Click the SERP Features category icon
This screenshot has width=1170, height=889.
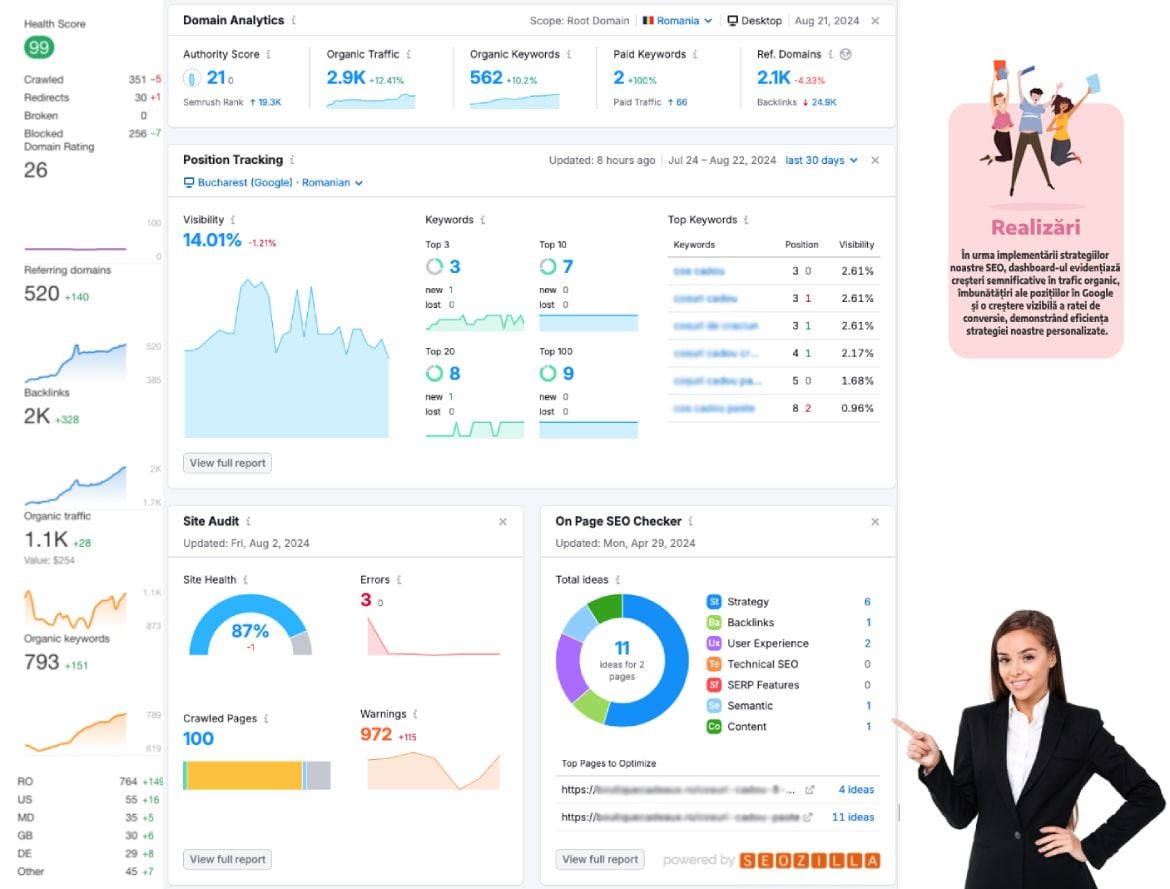pyautogui.click(x=714, y=685)
